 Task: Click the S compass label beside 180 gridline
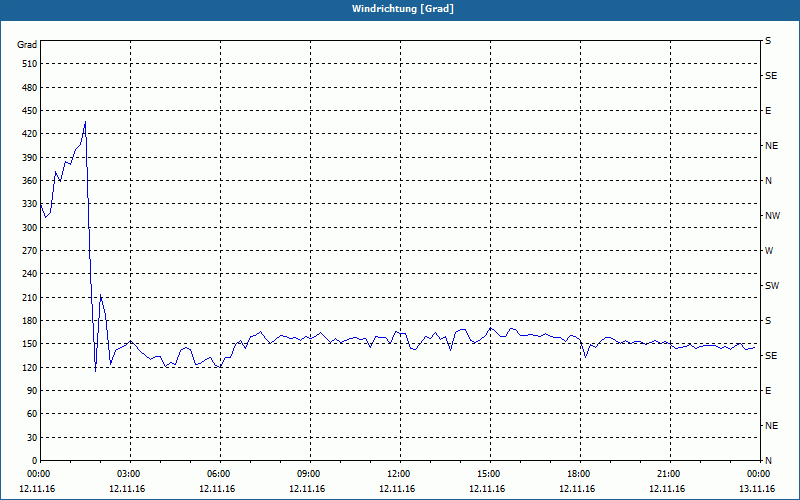coord(768,321)
